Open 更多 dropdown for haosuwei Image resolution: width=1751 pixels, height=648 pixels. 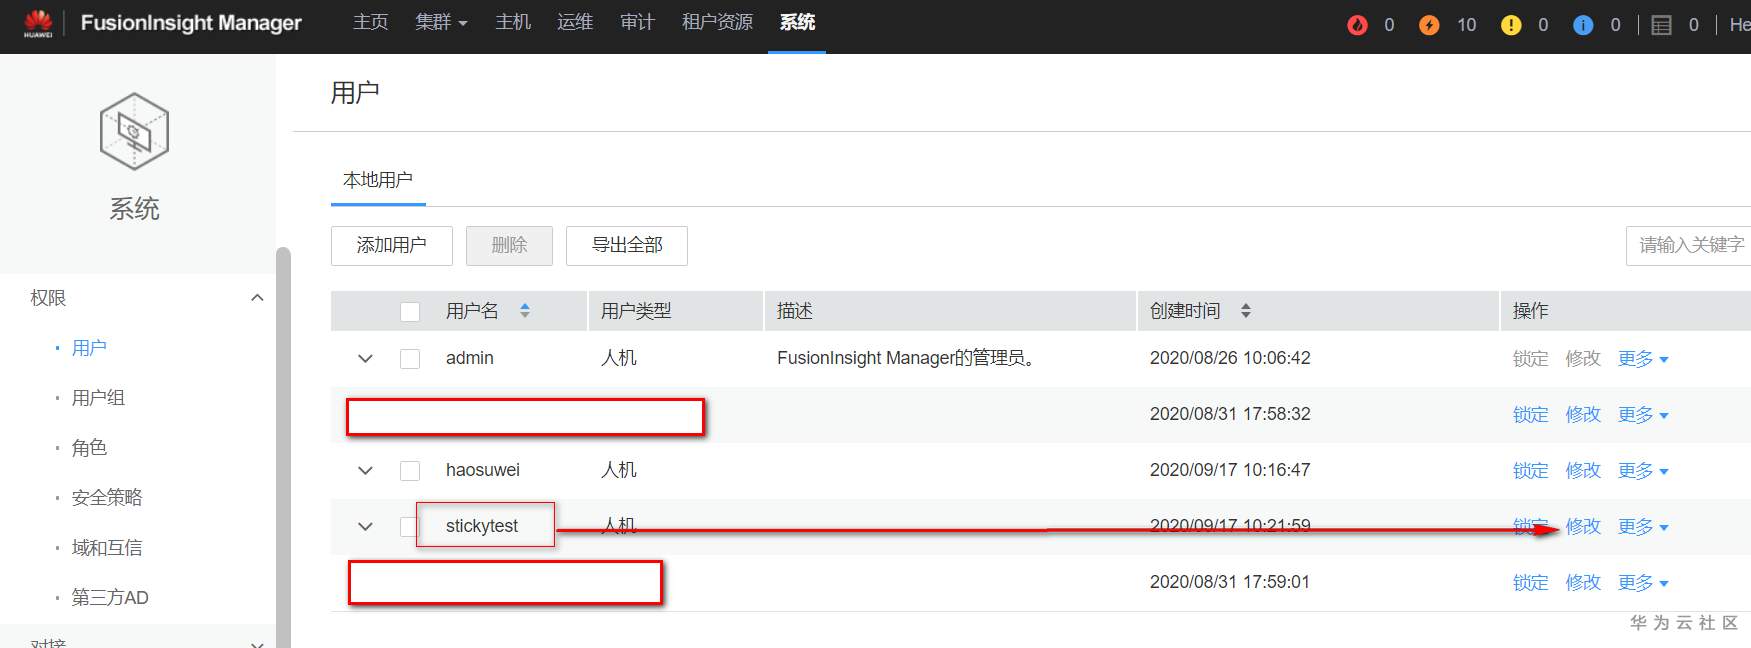(x=1643, y=470)
